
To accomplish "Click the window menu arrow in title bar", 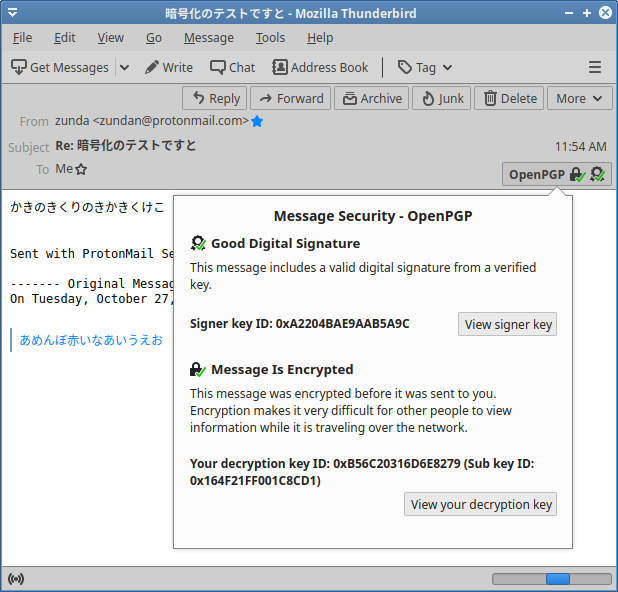I will [x=13, y=13].
